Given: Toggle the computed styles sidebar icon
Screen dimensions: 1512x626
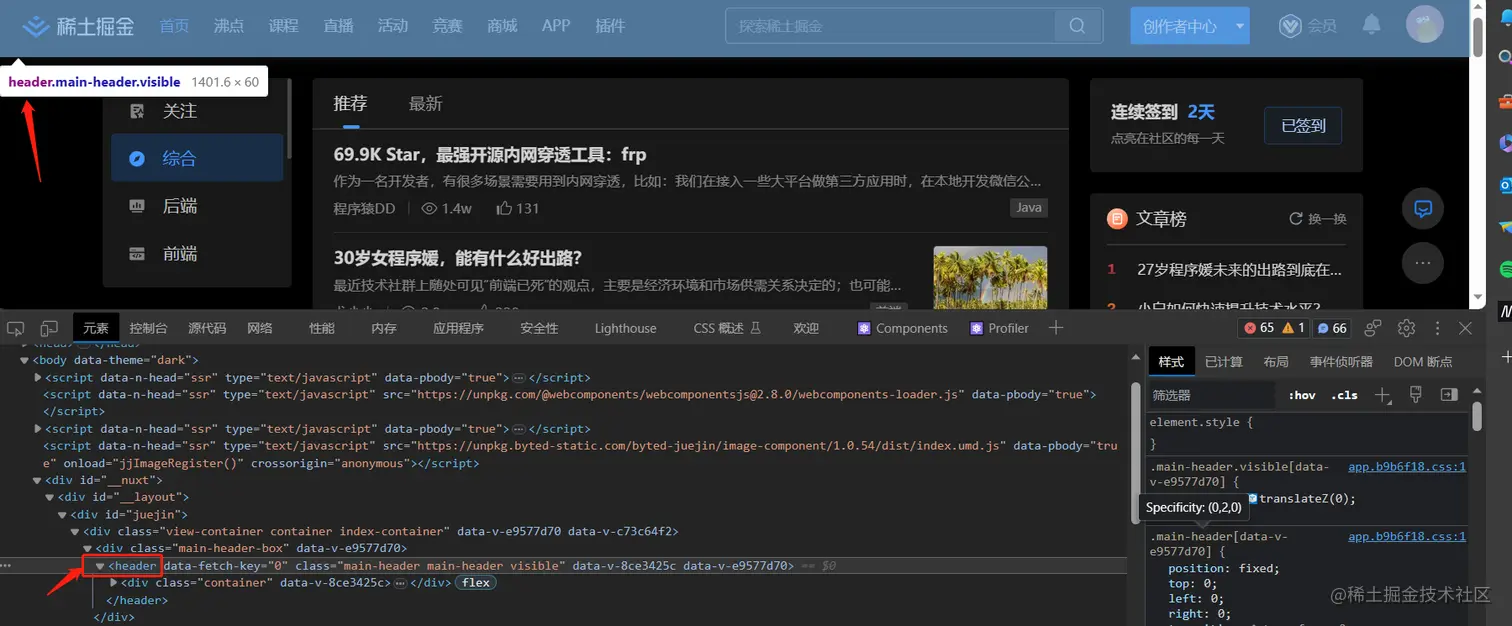Looking at the screenshot, I should (x=1449, y=395).
